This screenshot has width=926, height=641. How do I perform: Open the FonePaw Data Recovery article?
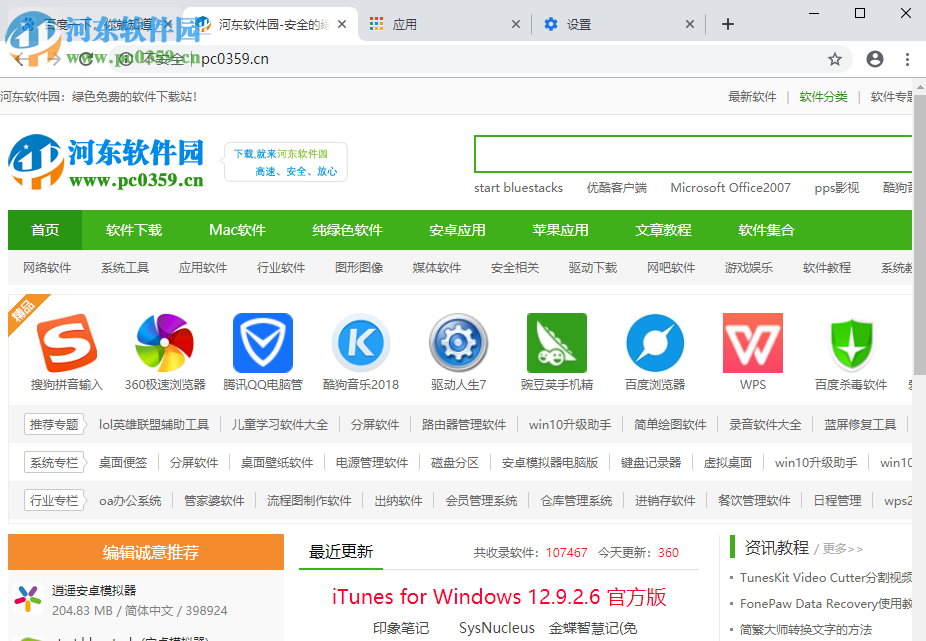coord(826,603)
